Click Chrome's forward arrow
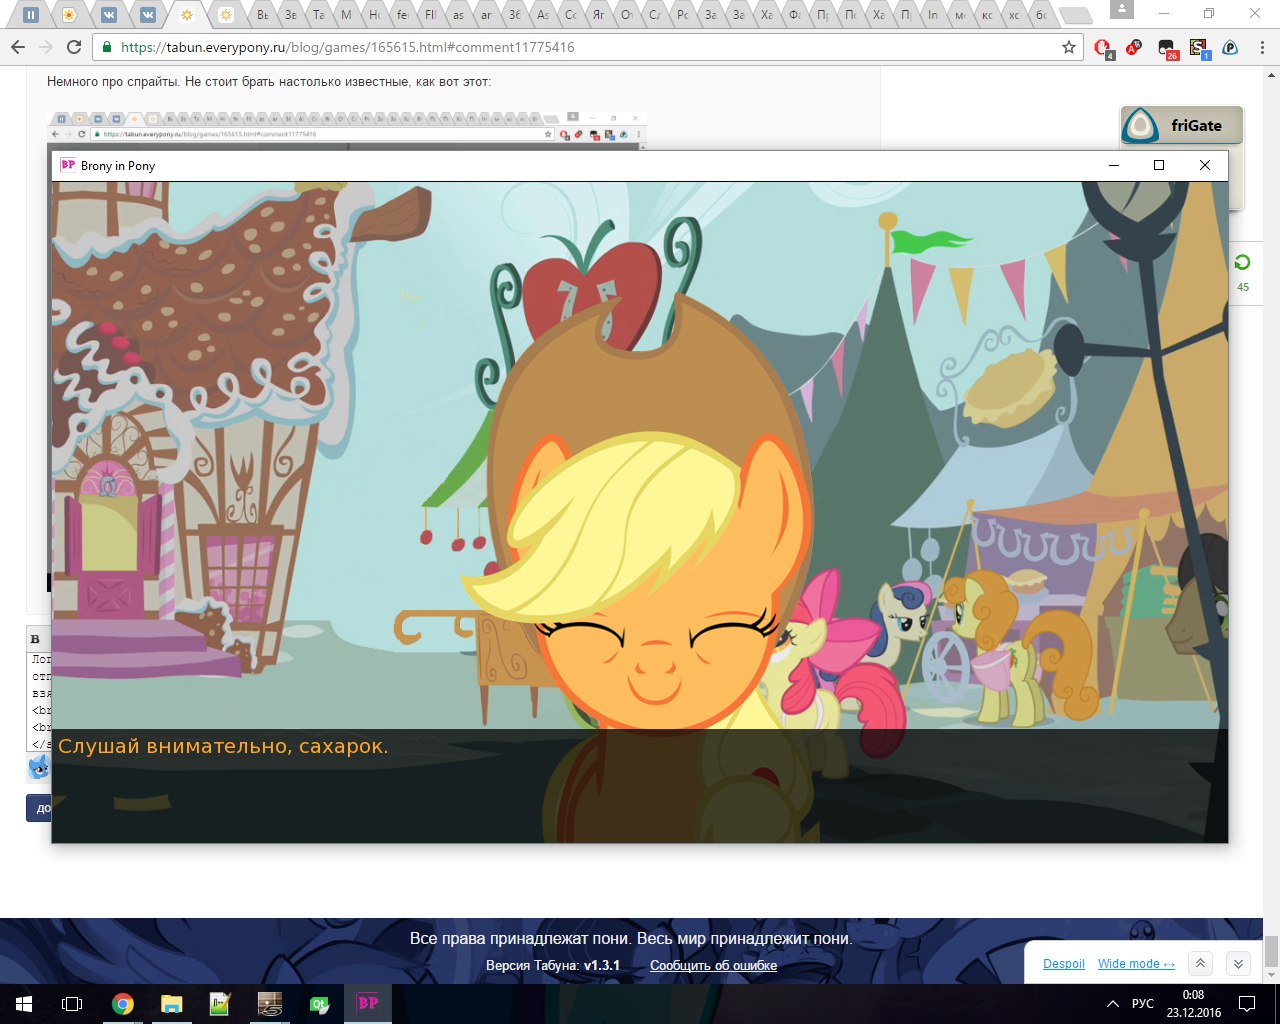The width and height of the screenshot is (1280, 1024). pos(46,47)
